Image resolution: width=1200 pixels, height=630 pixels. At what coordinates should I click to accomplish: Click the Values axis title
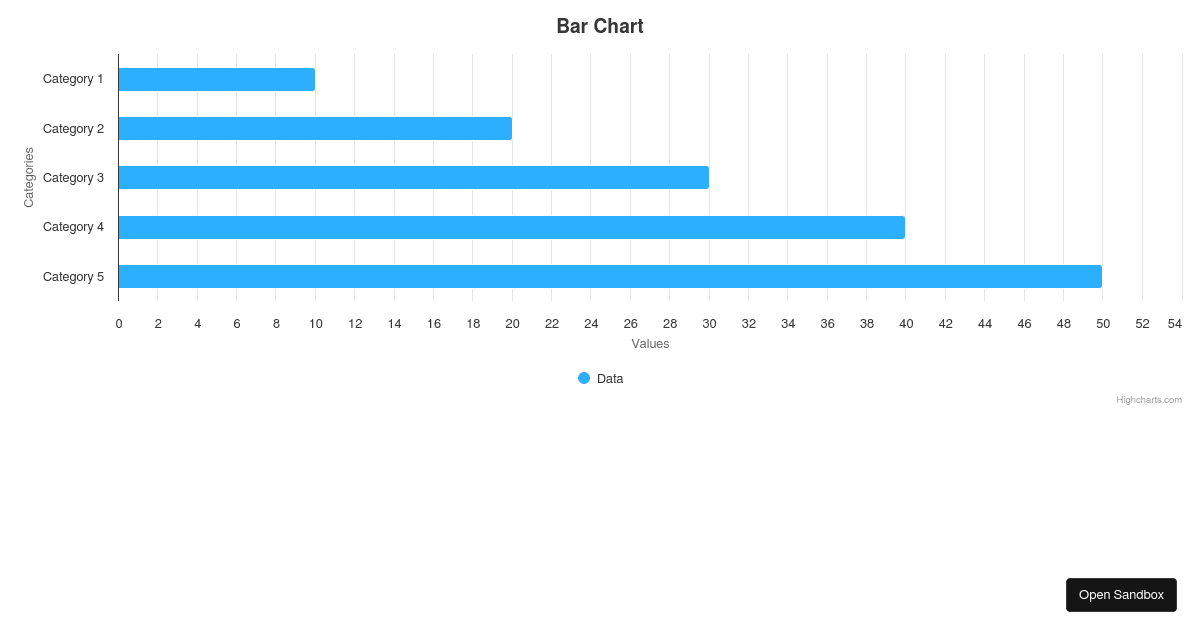(x=650, y=343)
